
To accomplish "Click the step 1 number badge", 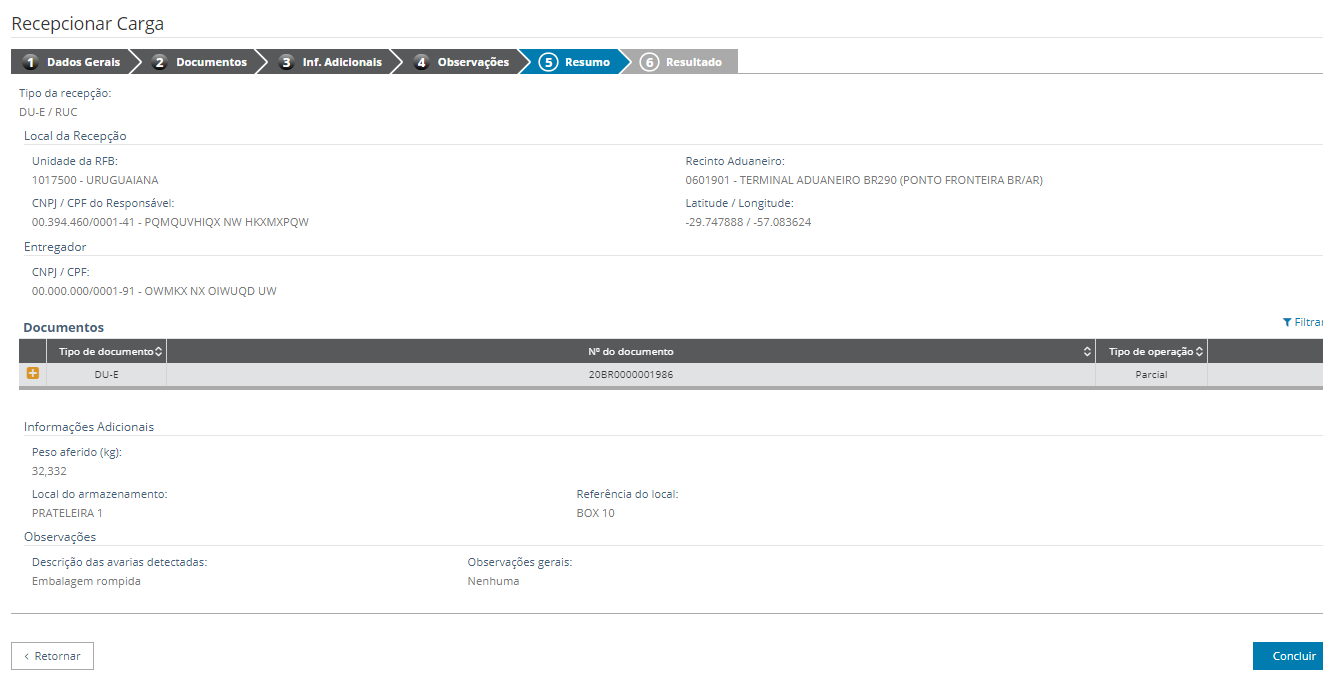I will (x=31, y=62).
